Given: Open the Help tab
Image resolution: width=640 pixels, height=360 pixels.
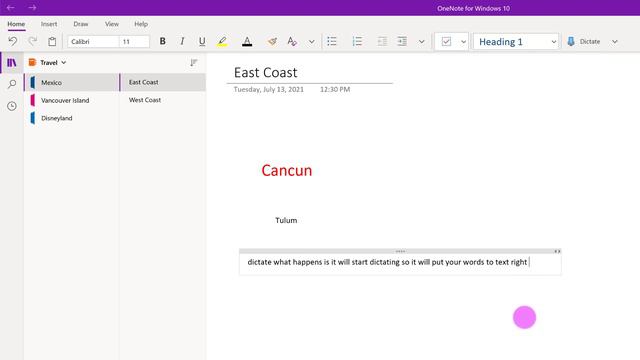Looking at the screenshot, I should (x=141, y=24).
